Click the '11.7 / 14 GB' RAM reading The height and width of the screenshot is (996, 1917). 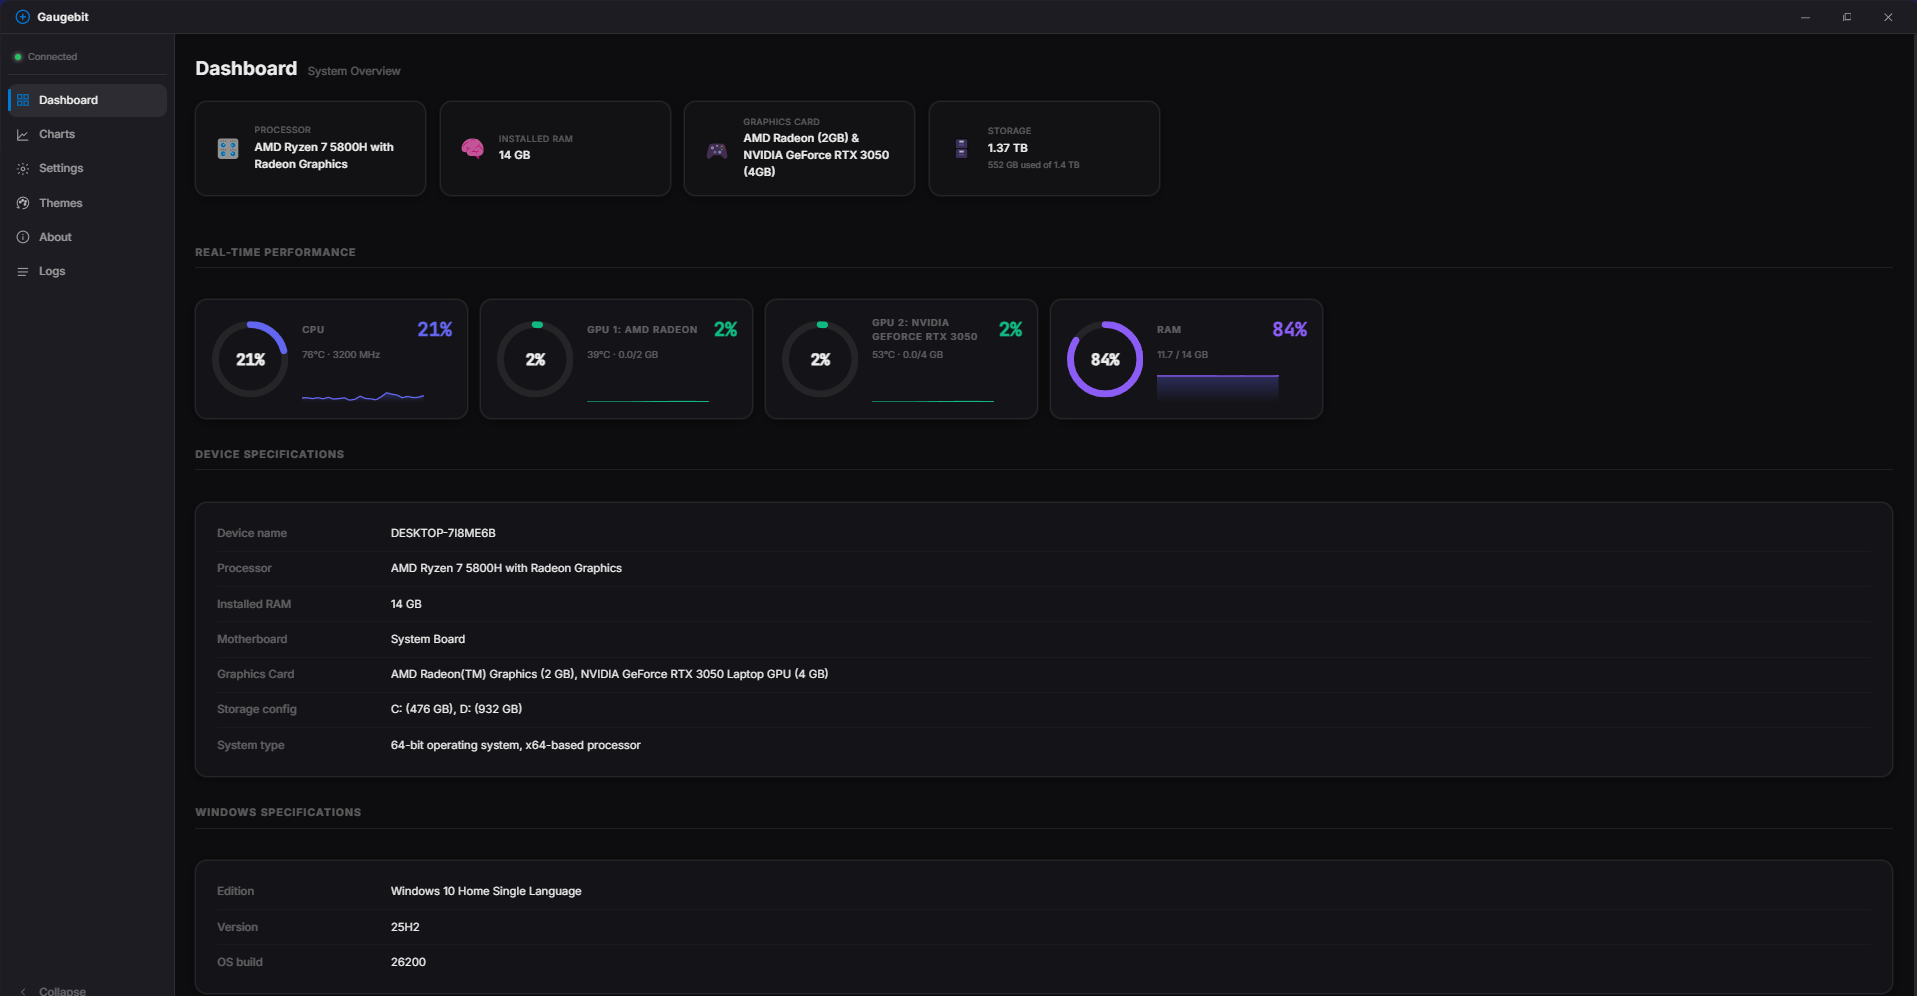[1182, 355]
